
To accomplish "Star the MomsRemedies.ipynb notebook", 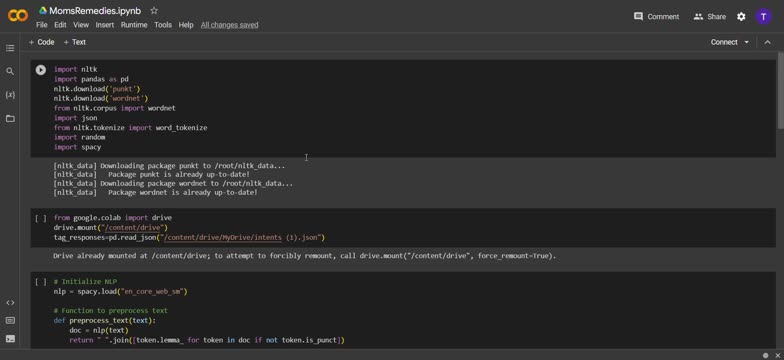I will coord(154,10).
